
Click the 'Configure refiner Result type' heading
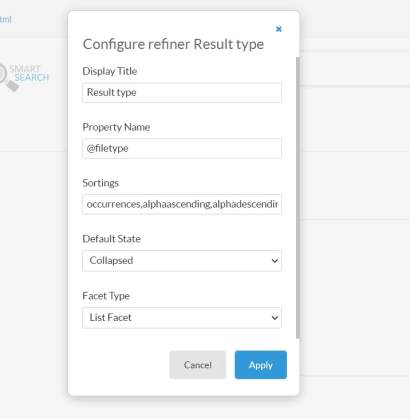(x=173, y=44)
